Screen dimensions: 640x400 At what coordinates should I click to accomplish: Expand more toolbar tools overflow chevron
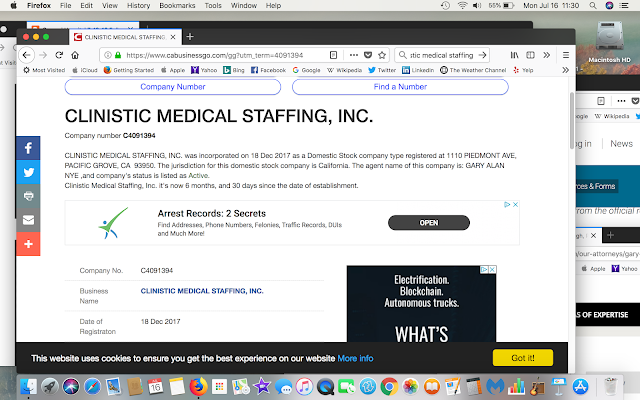pos(547,55)
